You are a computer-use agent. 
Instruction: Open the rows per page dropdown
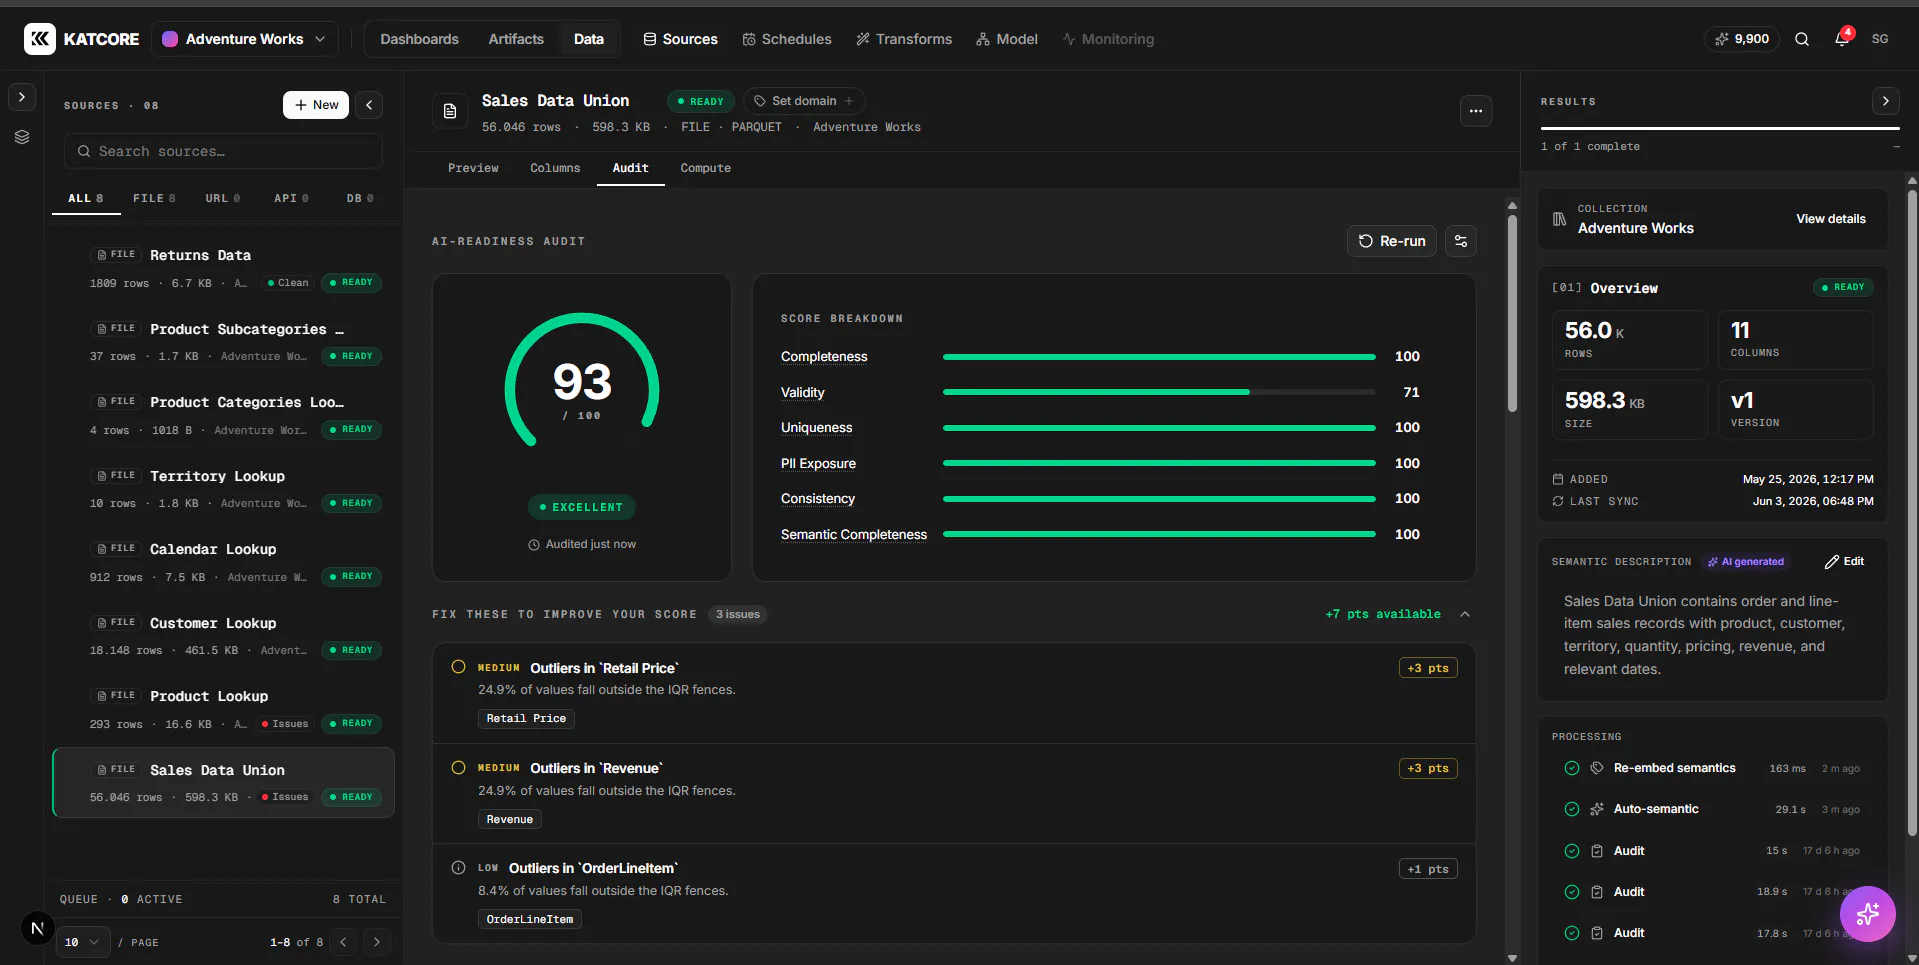pyautogui.click(x=82, y=942)
